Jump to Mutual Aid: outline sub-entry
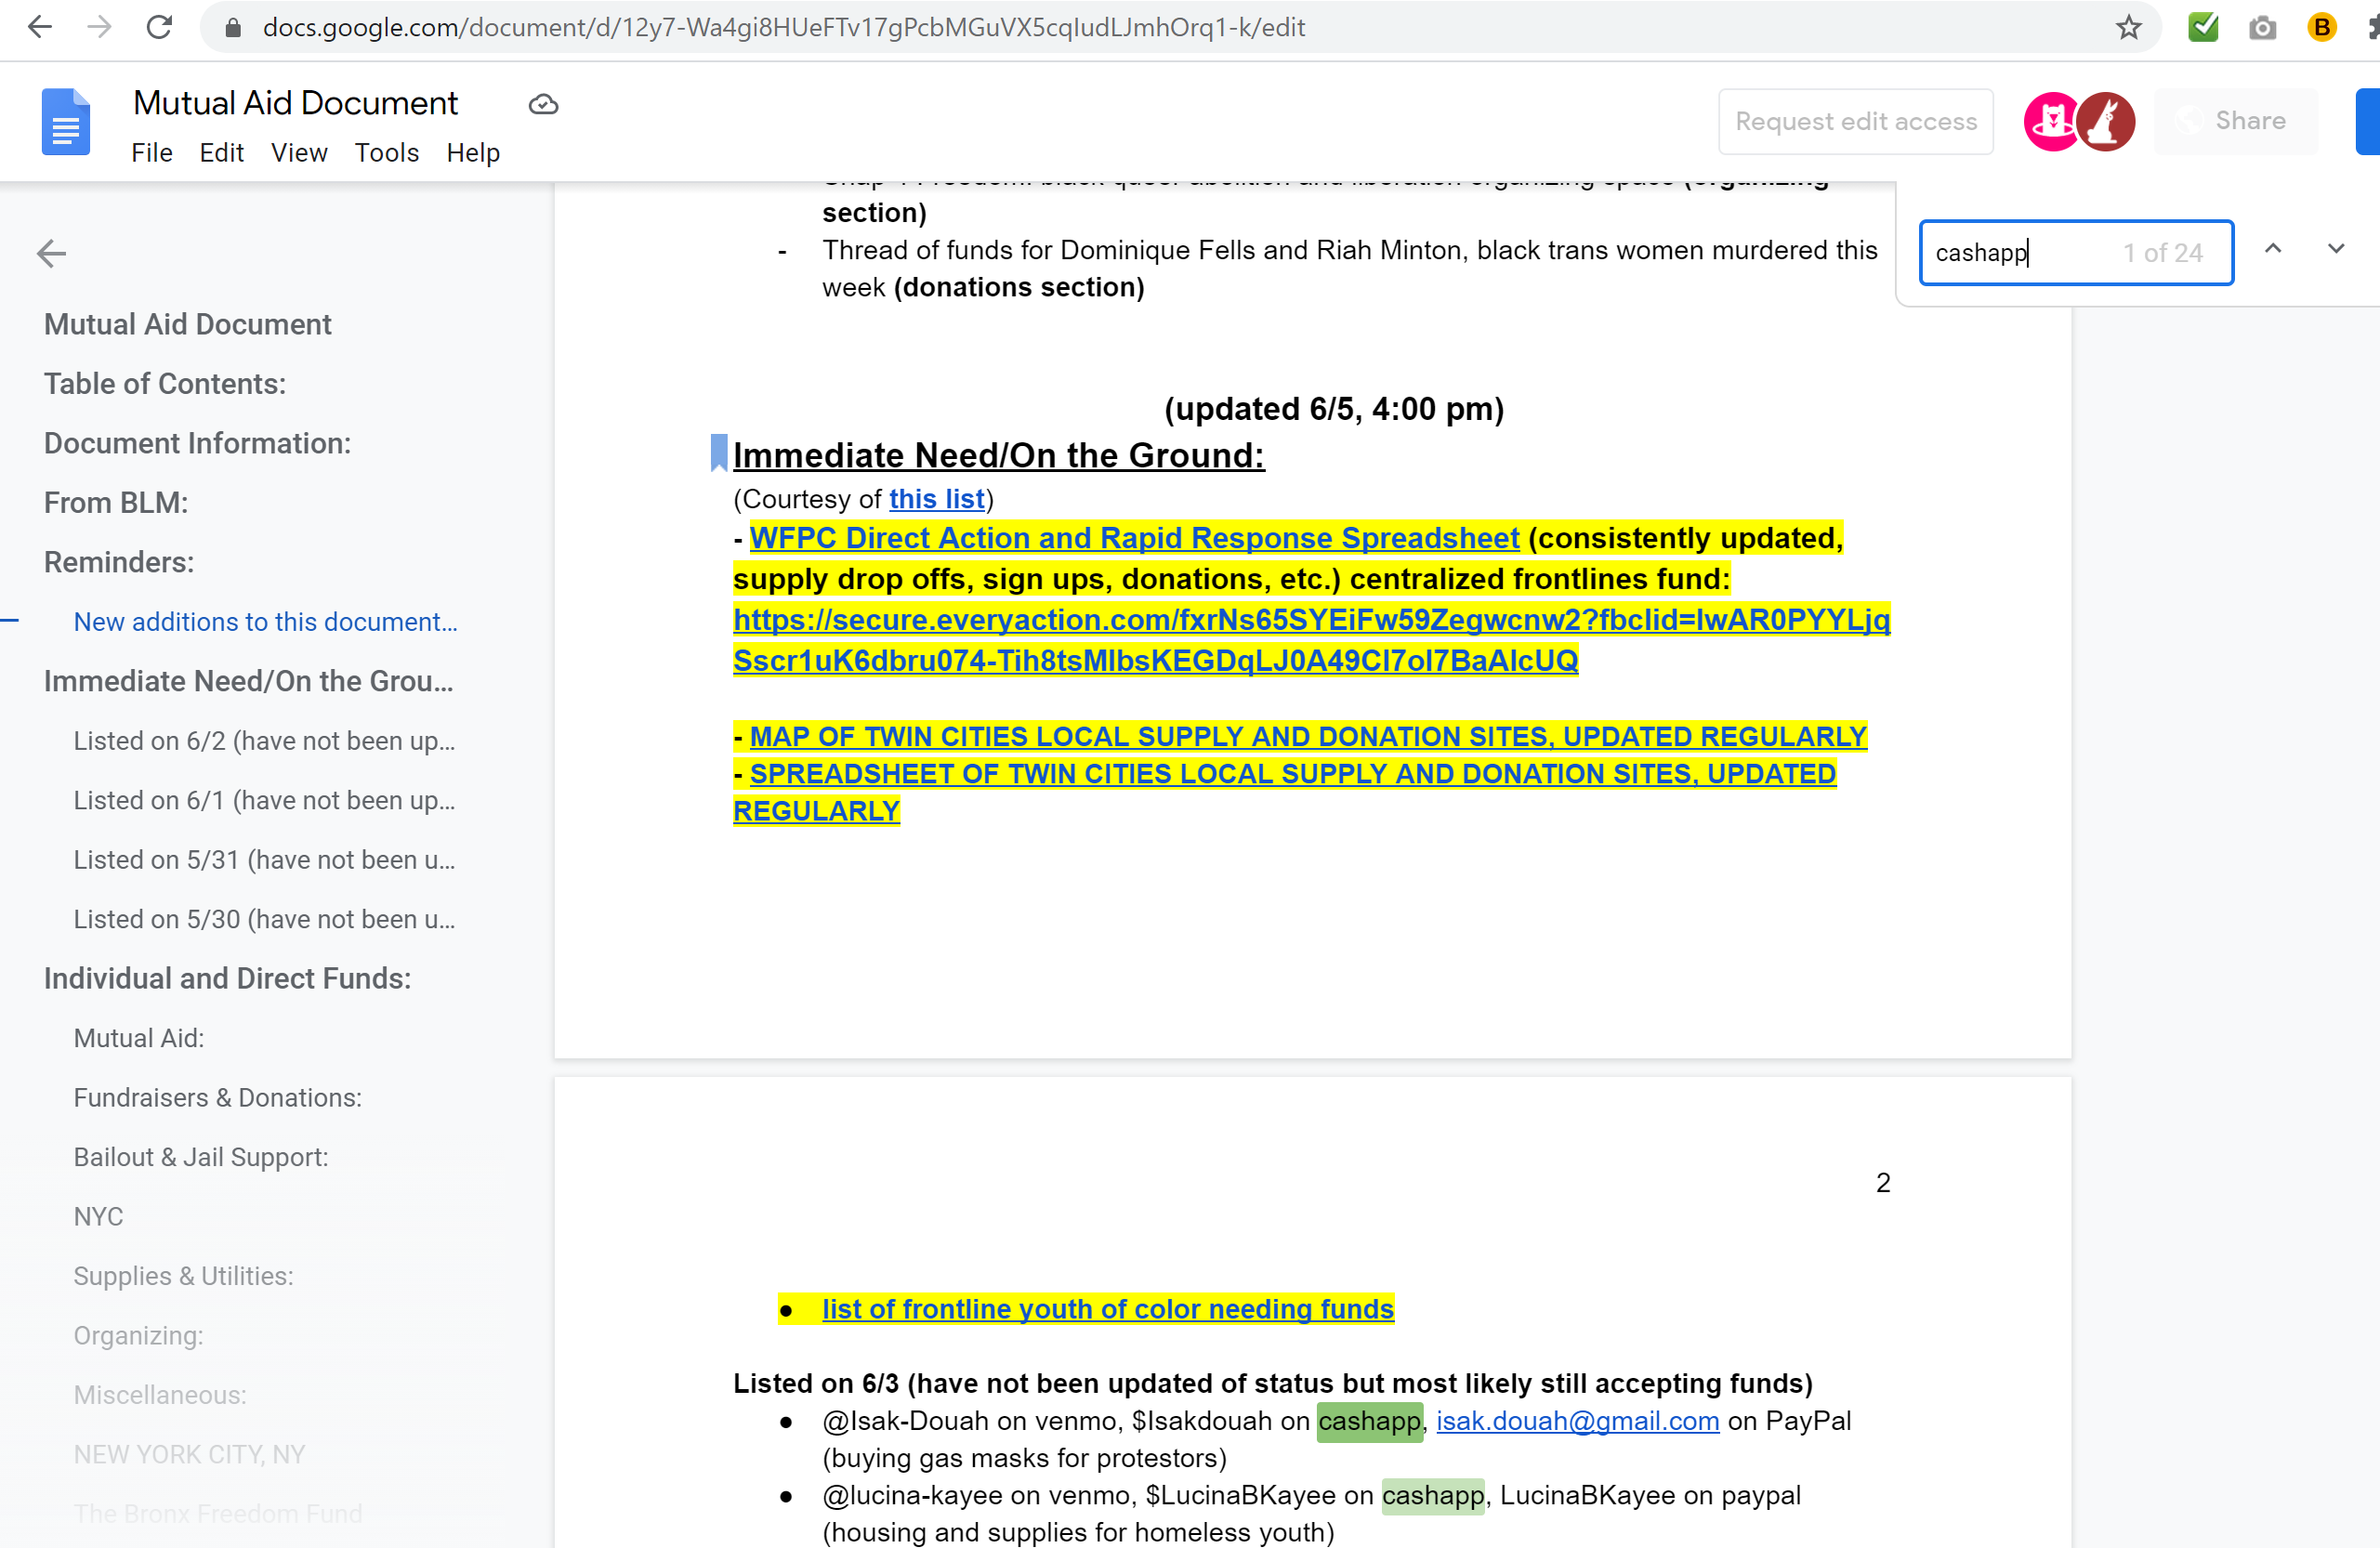Screen dimensions: 2380x1548 tap(139, 1038)
